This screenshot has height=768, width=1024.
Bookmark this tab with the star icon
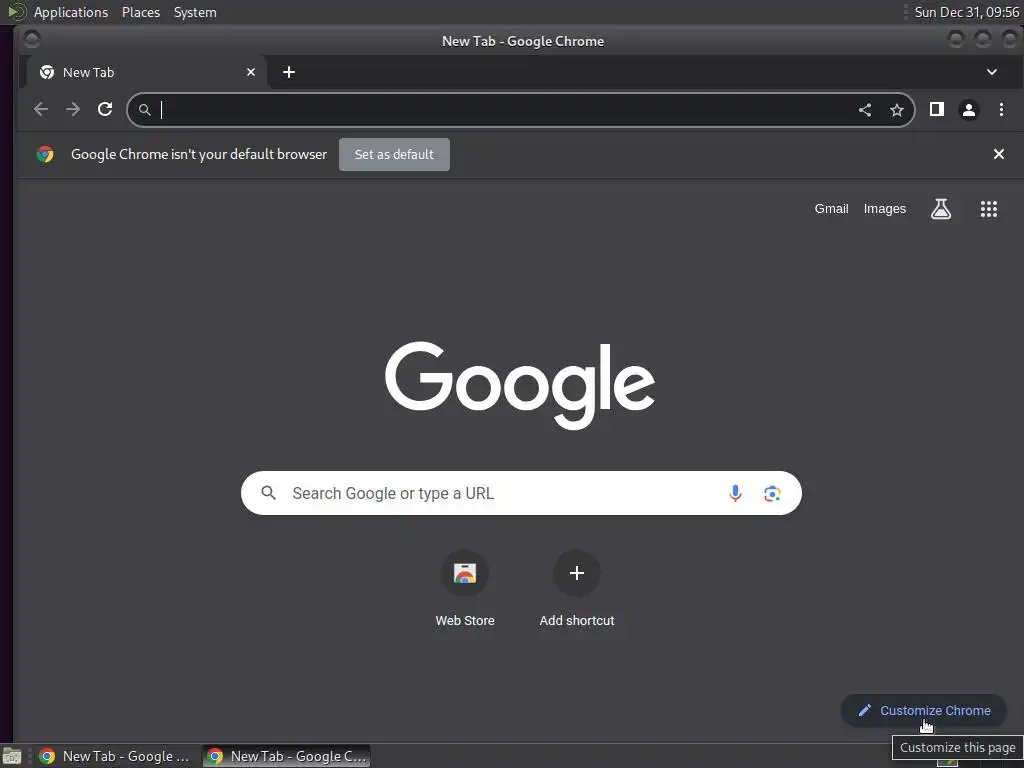(x=897, y=110)
